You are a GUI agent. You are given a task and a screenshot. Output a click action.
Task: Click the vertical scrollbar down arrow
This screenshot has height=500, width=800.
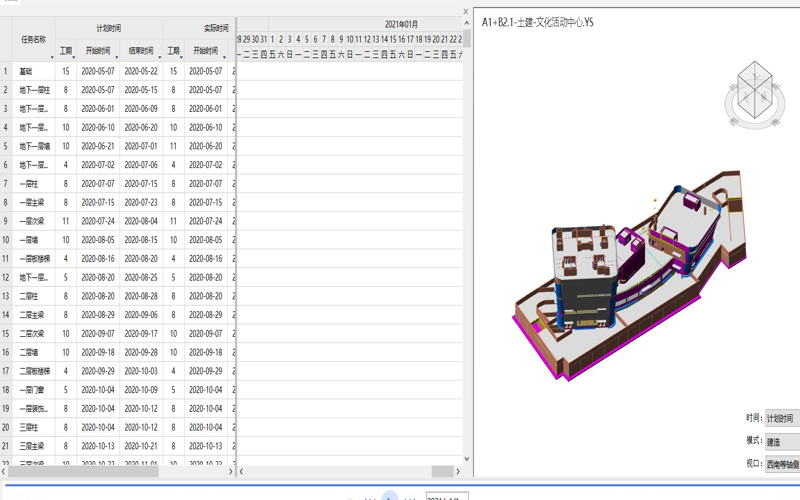pos(466,459)
